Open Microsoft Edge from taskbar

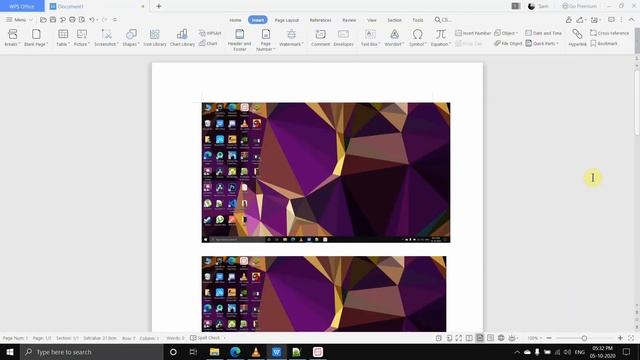(235, 352)
